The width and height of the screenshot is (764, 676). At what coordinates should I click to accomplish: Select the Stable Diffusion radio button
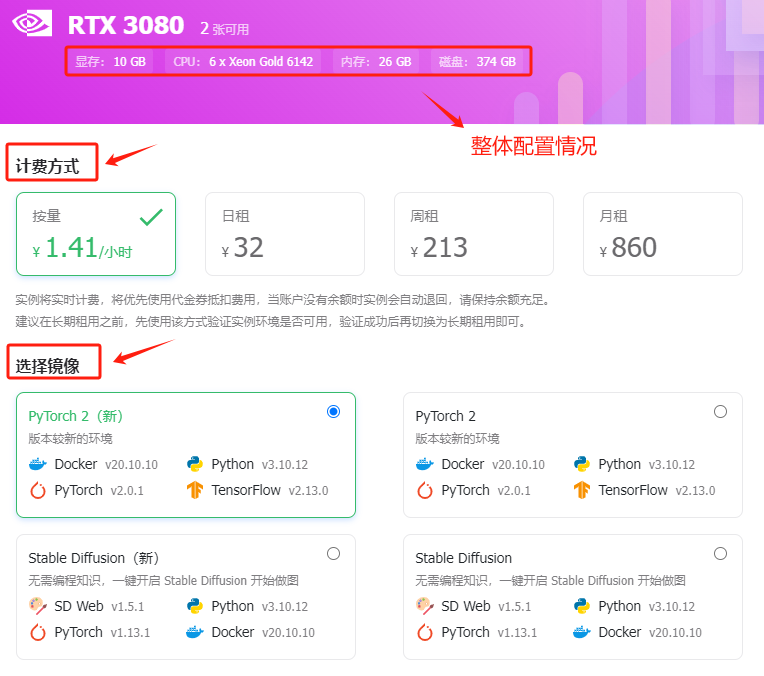pos(720,554)
